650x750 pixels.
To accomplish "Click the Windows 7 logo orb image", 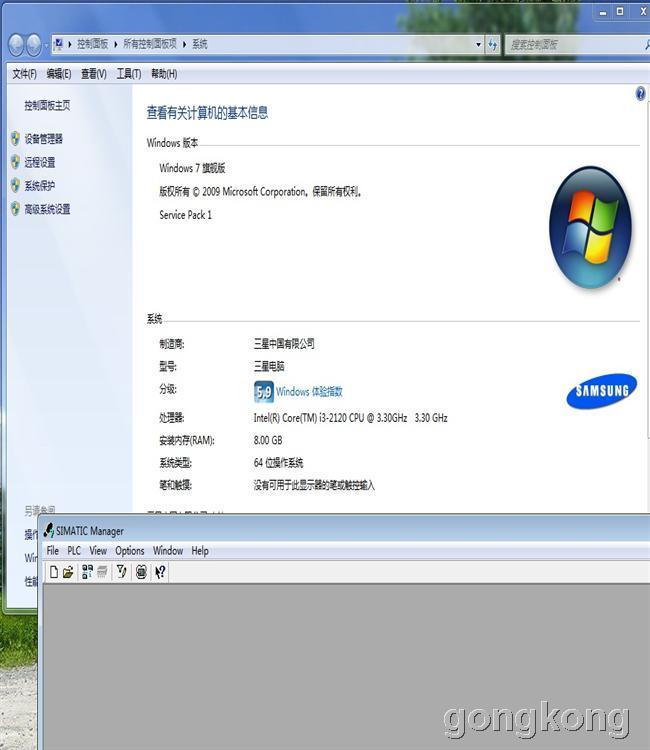I will pyautogui.click(x=591, y=227).
